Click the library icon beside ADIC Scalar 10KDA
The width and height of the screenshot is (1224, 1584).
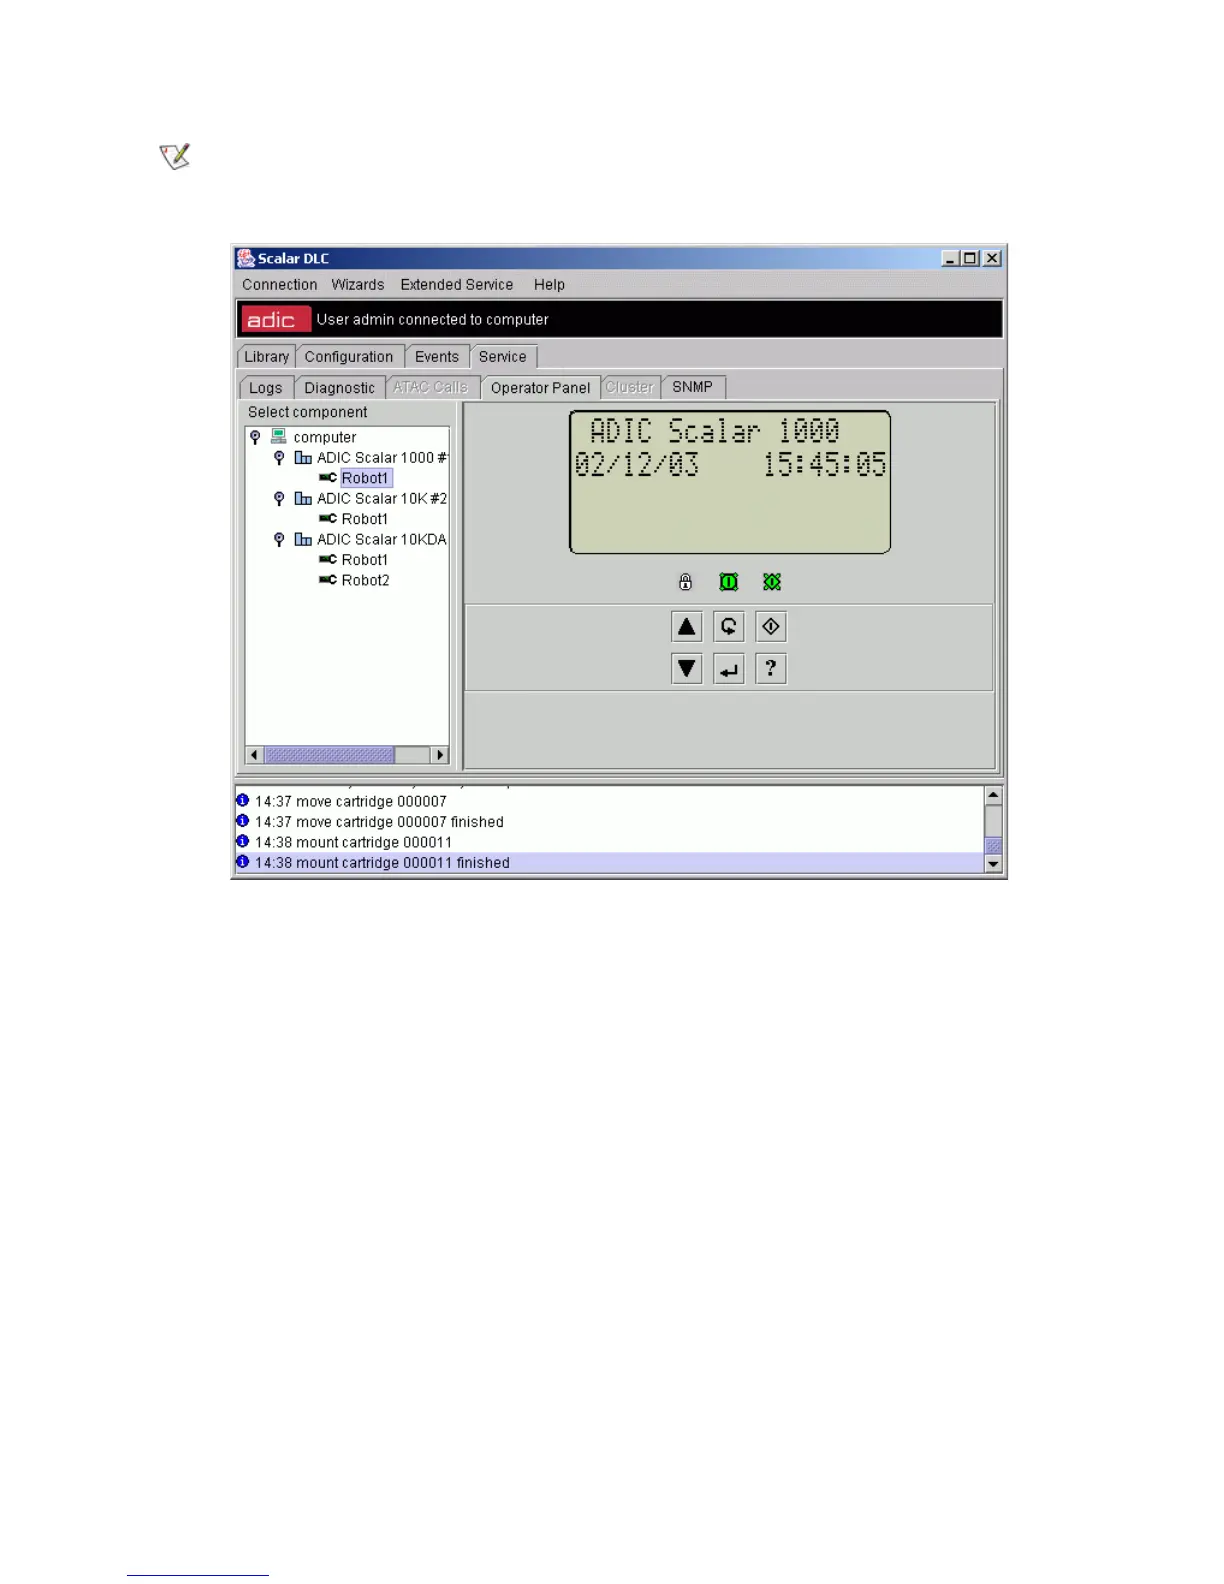tap(303, 539)
